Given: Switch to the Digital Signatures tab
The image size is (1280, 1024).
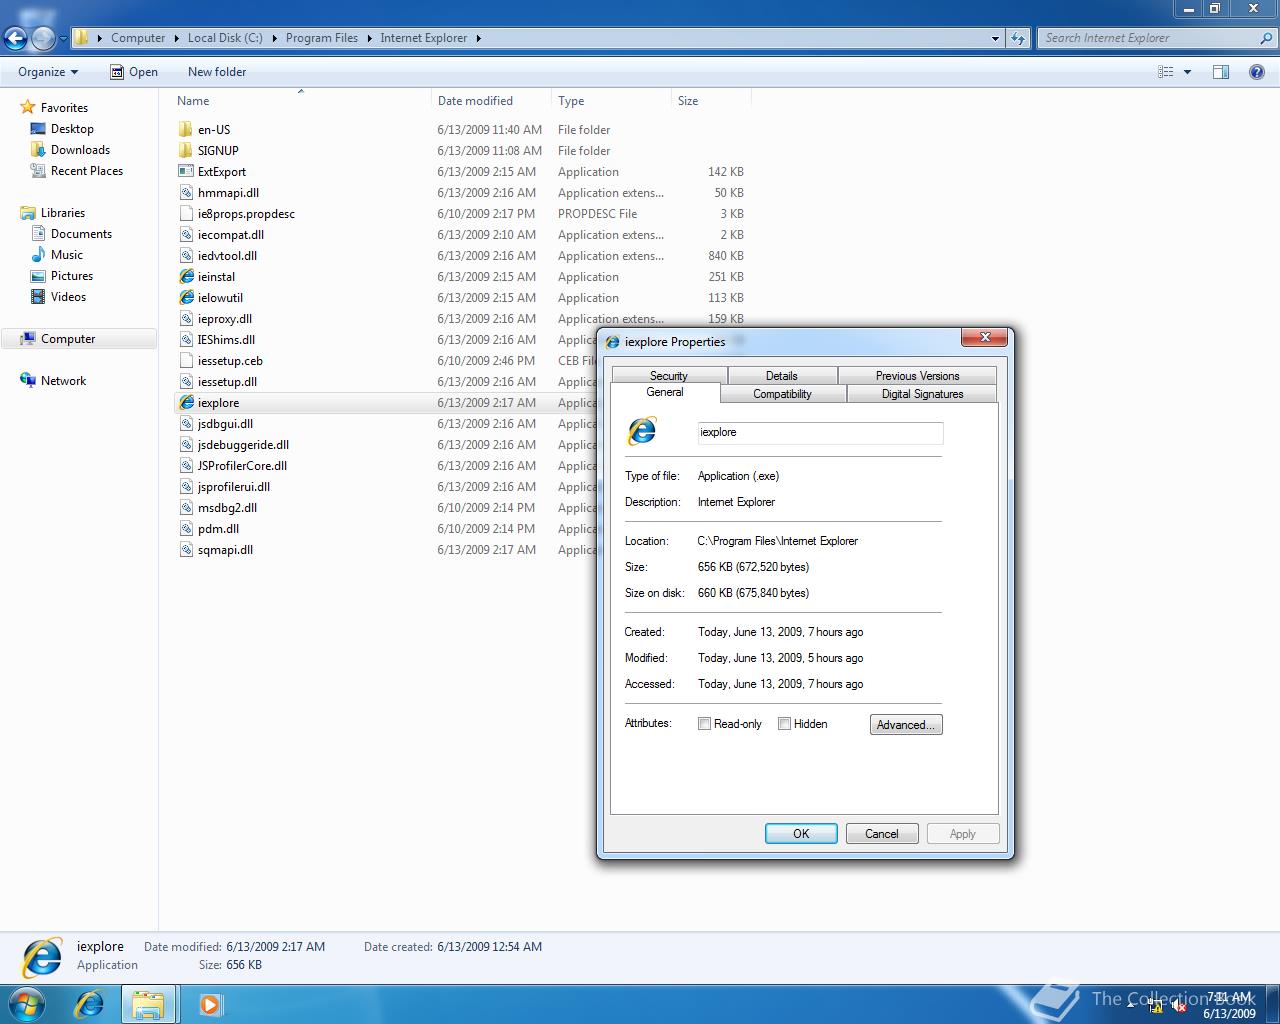Looking at the screenshot, I should [922, 394].
